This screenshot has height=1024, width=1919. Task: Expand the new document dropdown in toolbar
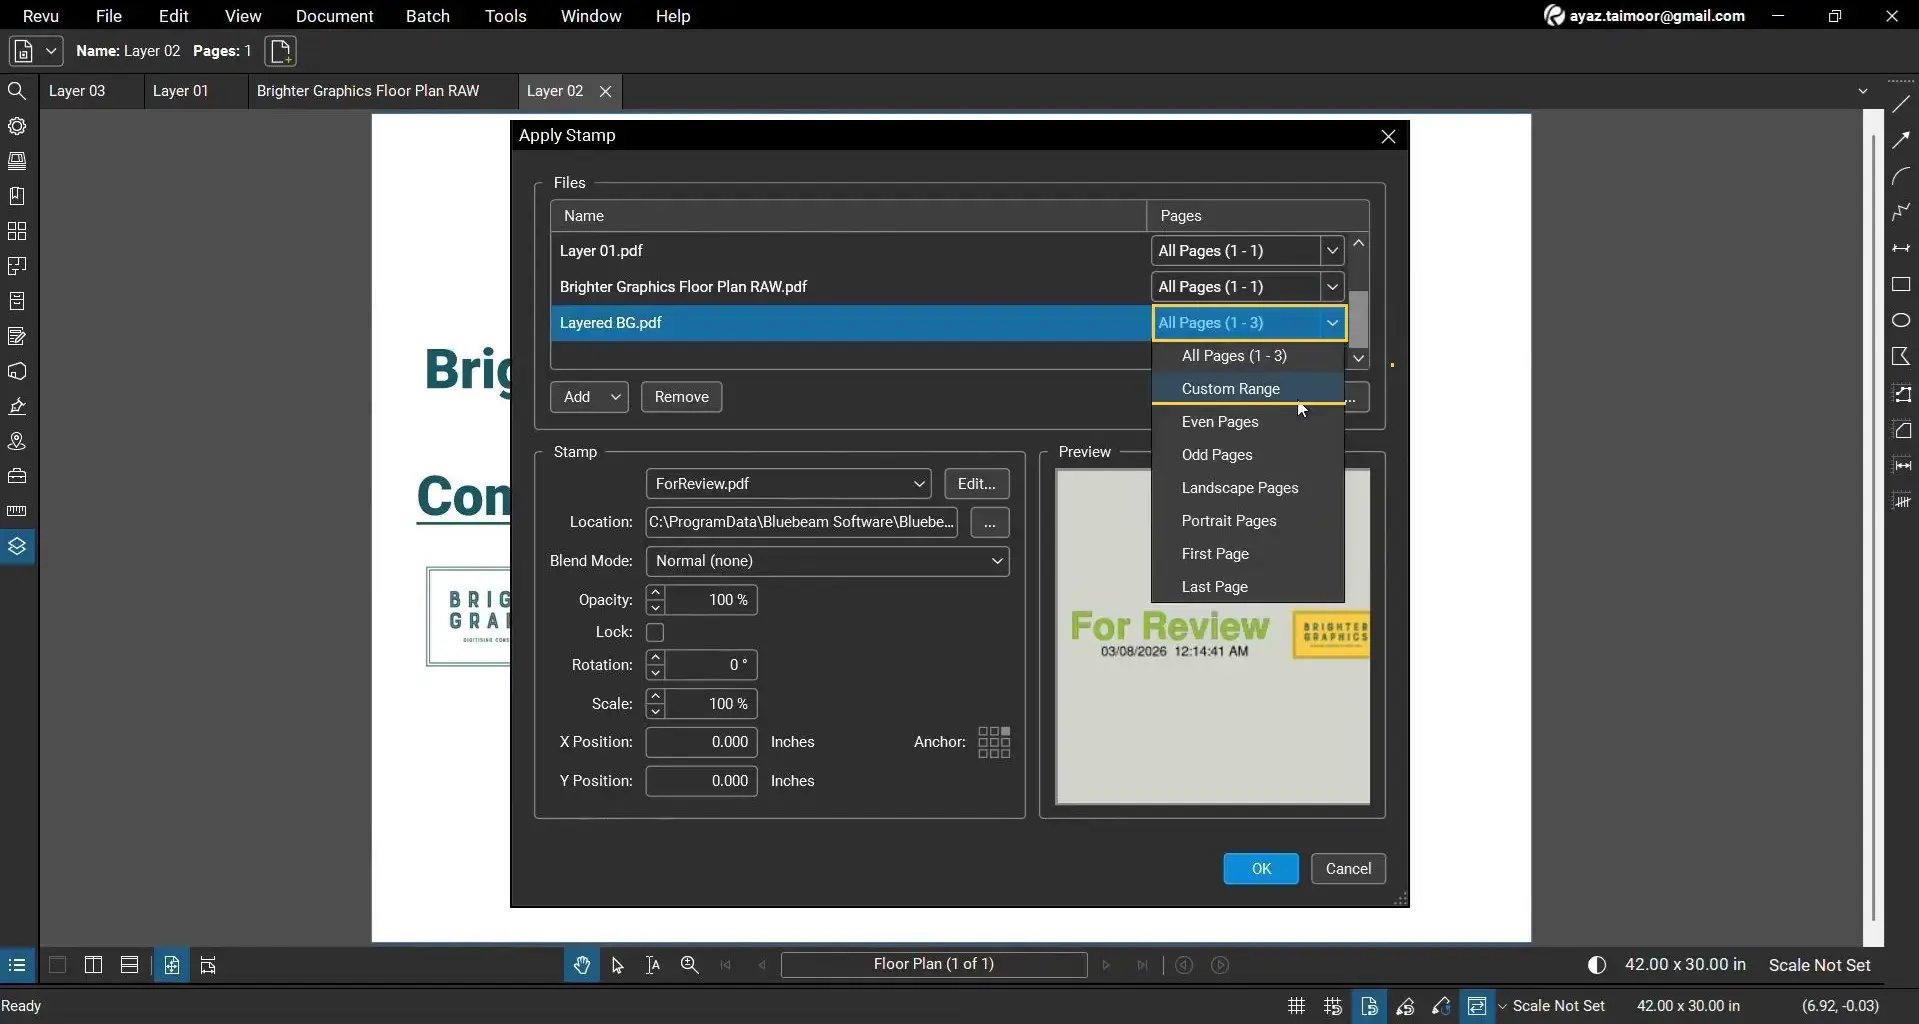pos(51,51)
